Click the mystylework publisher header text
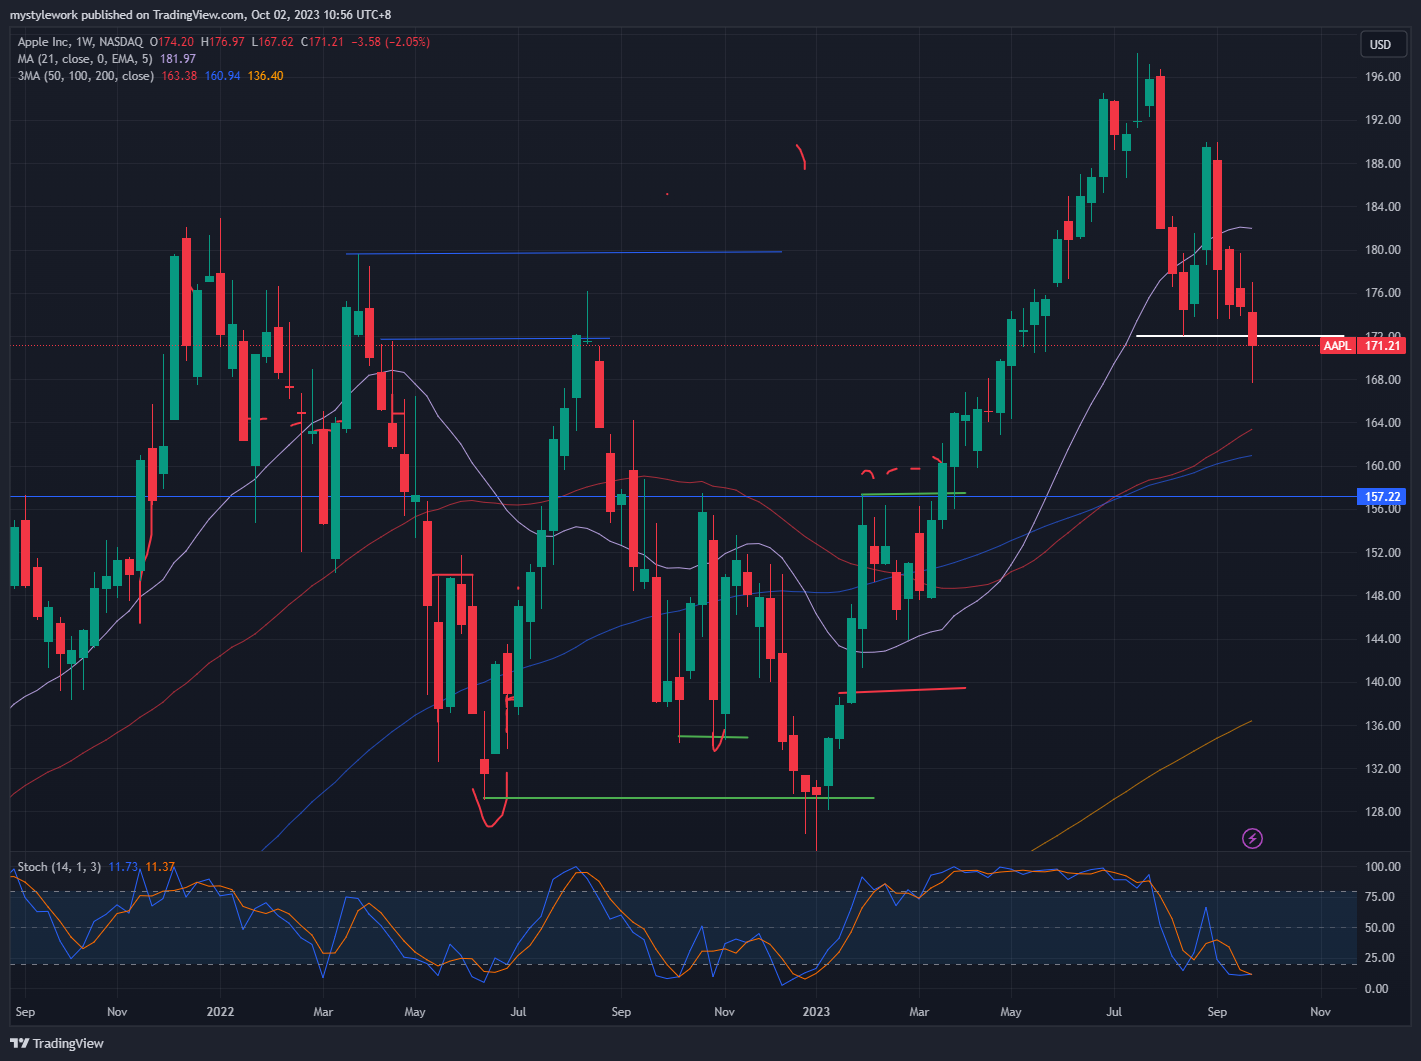Image resolution: width=1421 pixels, height=1061 pixels. (201, 15)
